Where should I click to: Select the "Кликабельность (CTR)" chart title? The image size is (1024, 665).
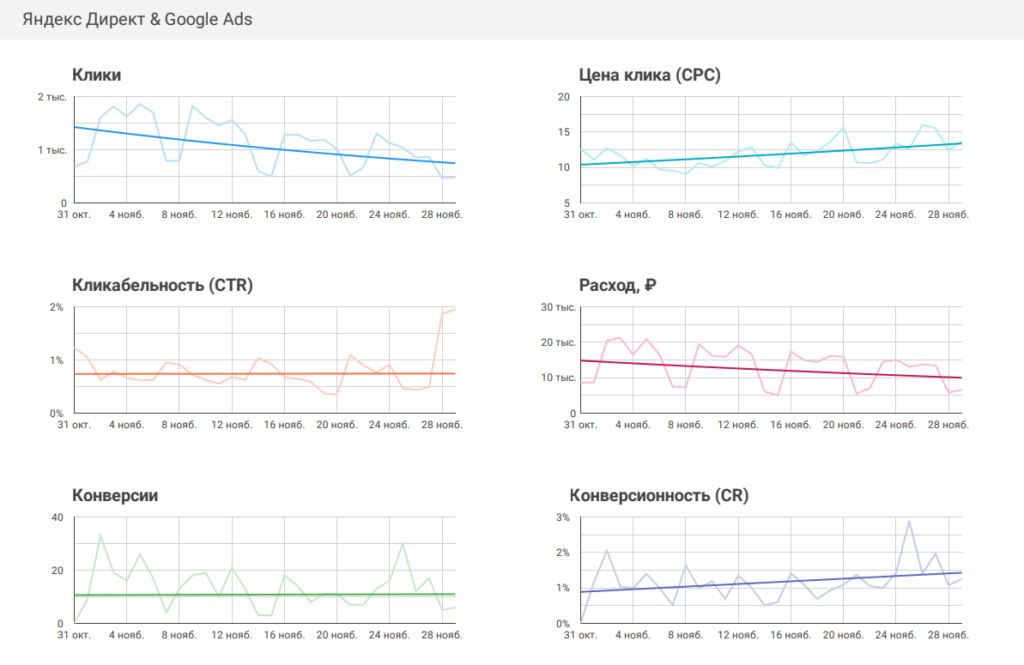point(163,285)
